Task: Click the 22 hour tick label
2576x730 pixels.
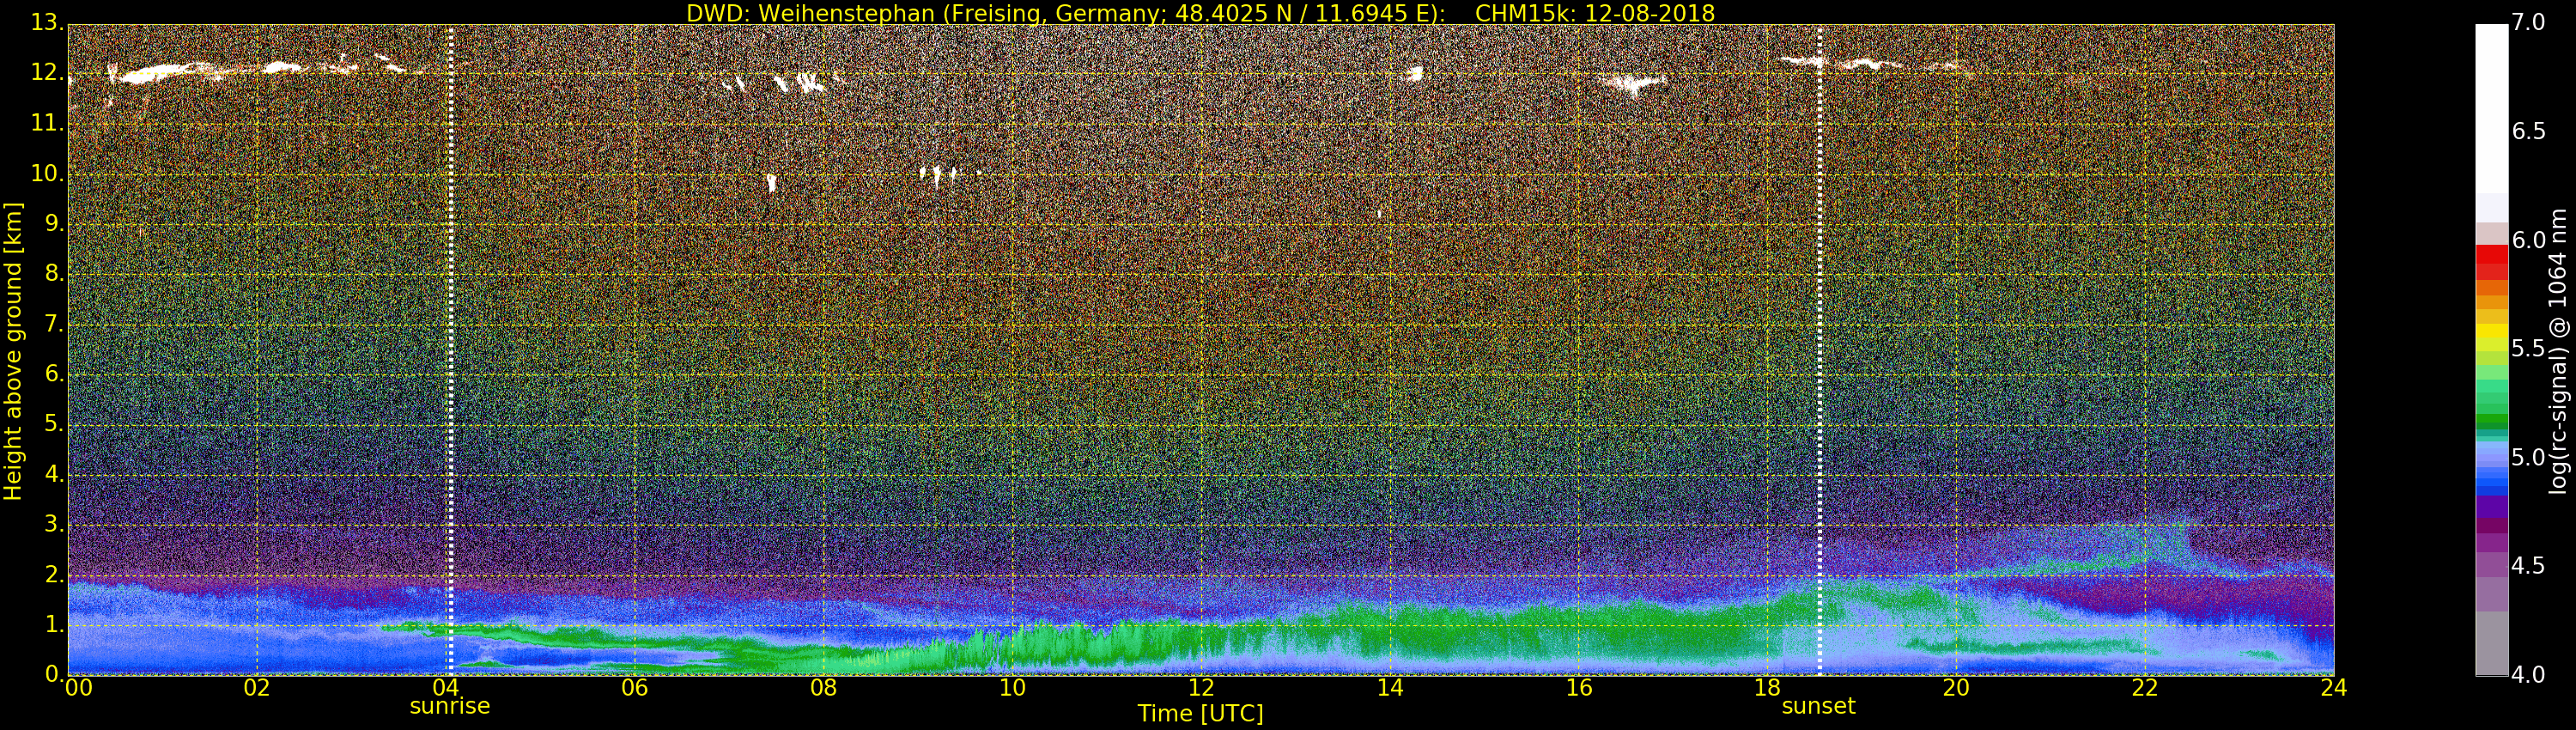Action: [x=2145, y=688]
